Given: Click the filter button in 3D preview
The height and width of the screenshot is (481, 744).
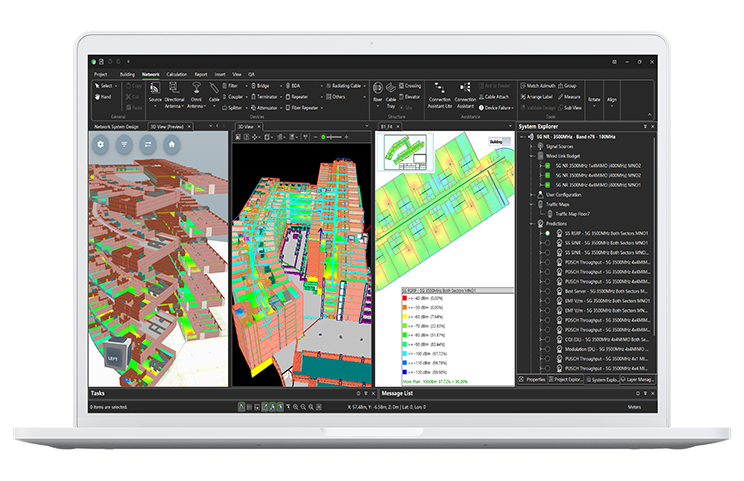Looking at the screenshot, I should [124, 144].
